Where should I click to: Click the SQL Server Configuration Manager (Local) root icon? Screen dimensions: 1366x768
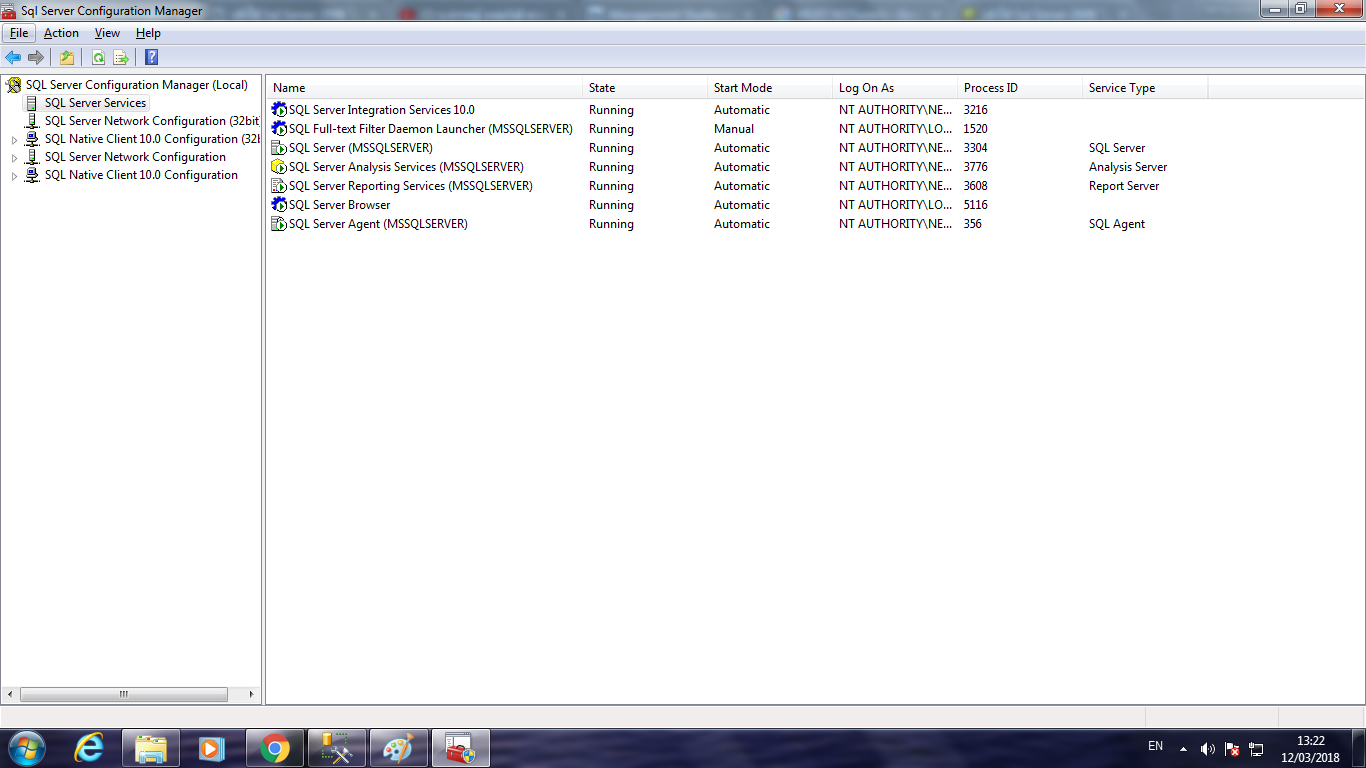tap(14, 85)
